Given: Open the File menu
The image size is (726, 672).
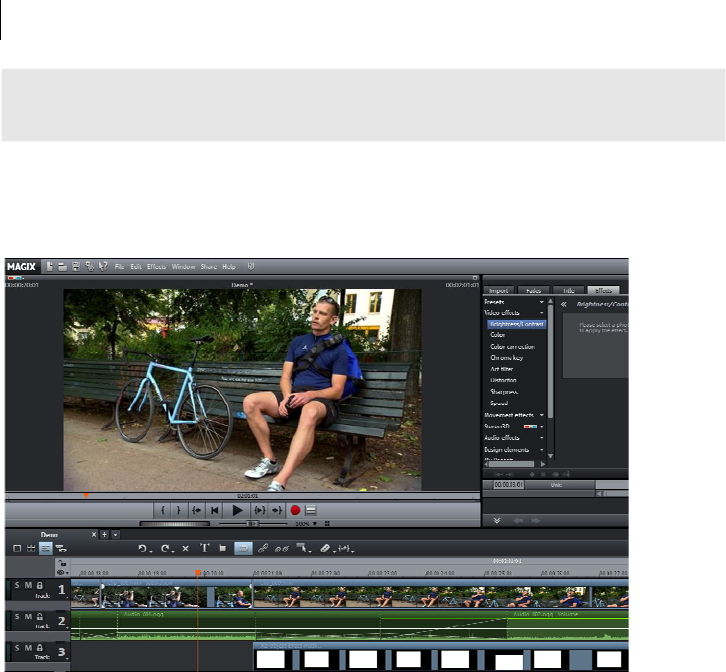Looking at the screenshot, I should point(119,267).
